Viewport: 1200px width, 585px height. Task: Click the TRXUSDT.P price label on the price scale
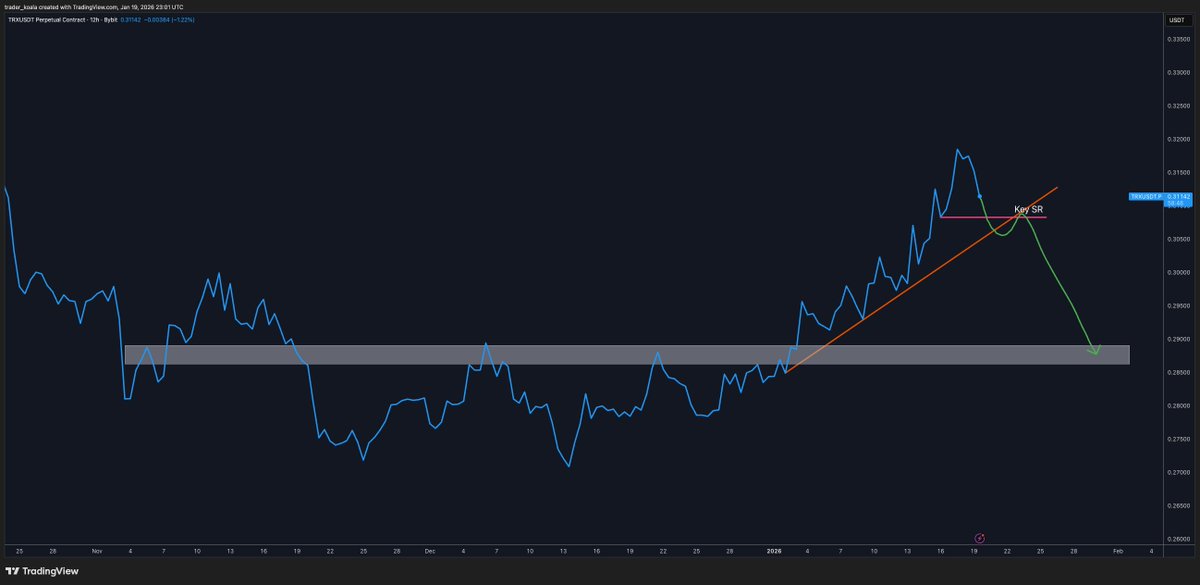click(x=1147, y=198)
